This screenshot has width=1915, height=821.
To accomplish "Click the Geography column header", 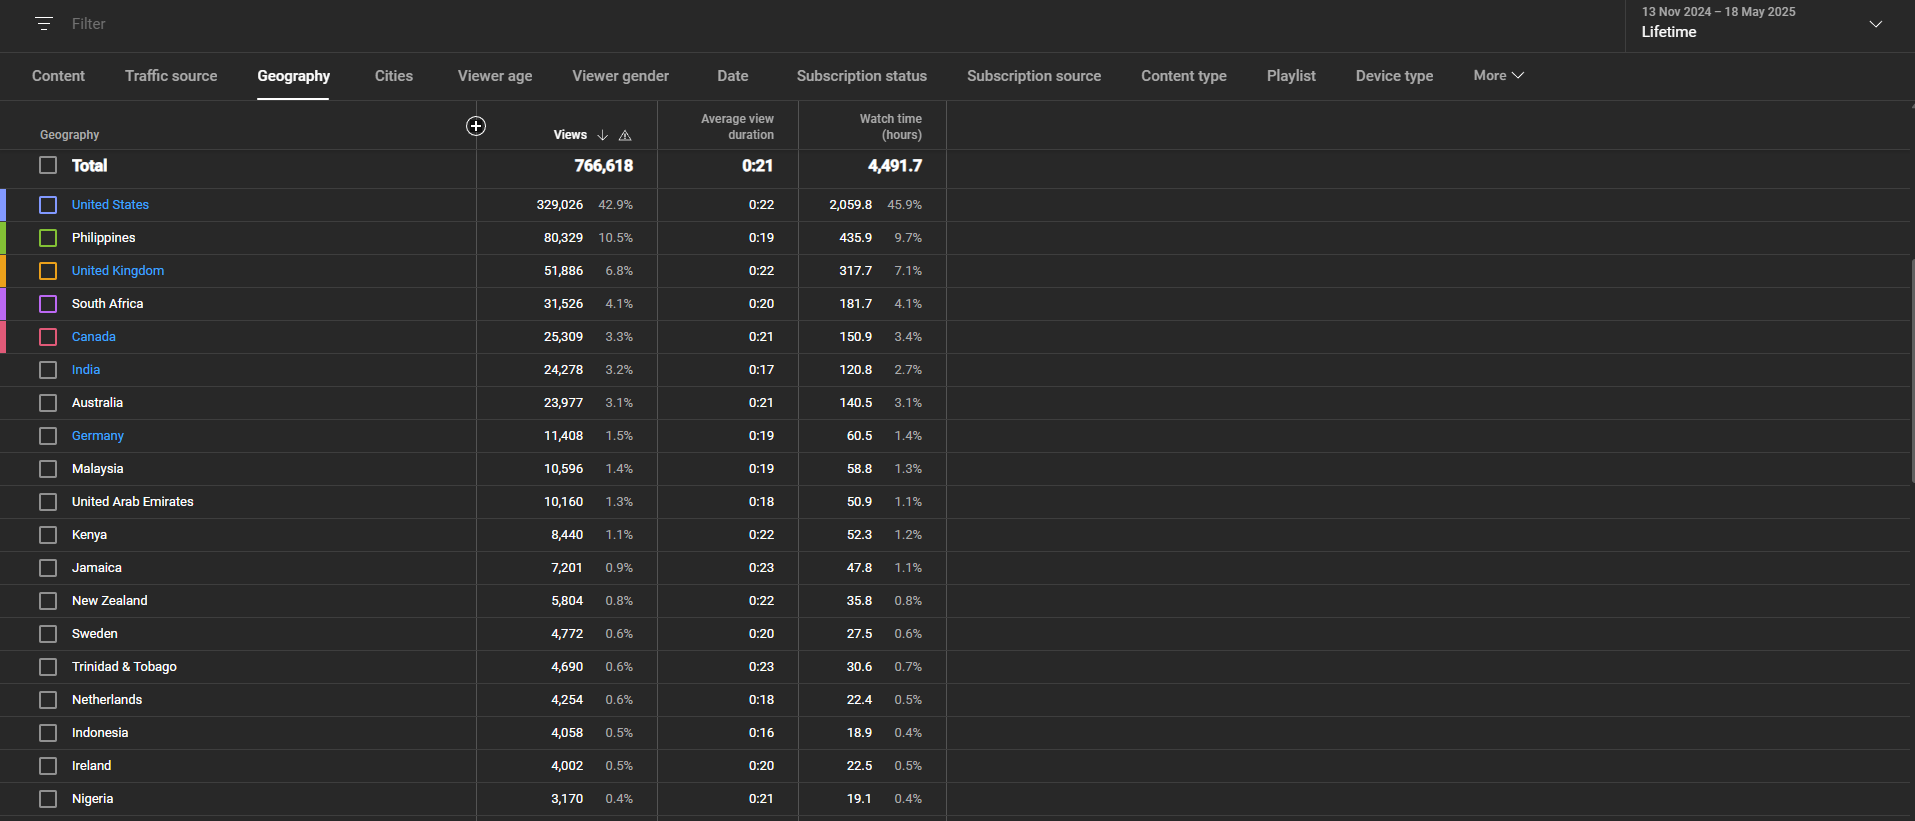I will point(70,135).
